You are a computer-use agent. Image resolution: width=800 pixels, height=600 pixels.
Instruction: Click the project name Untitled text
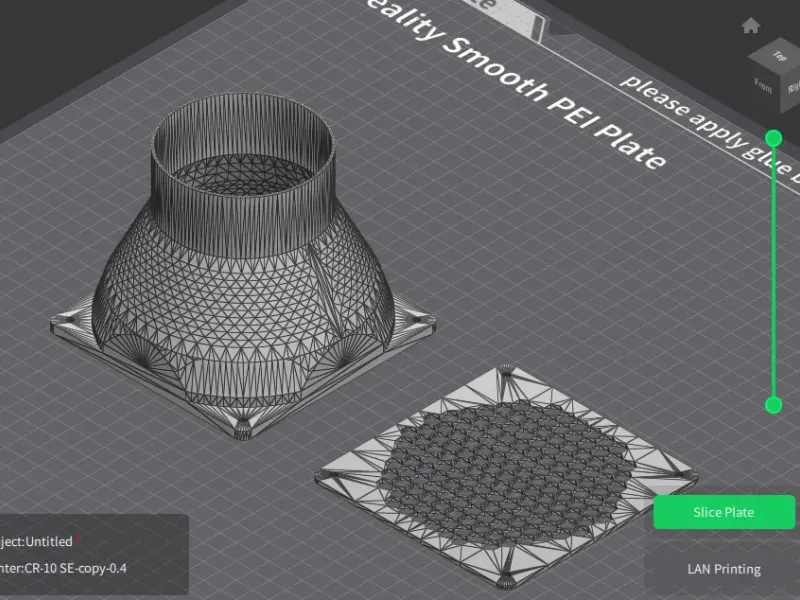click(x=48, y=541)
